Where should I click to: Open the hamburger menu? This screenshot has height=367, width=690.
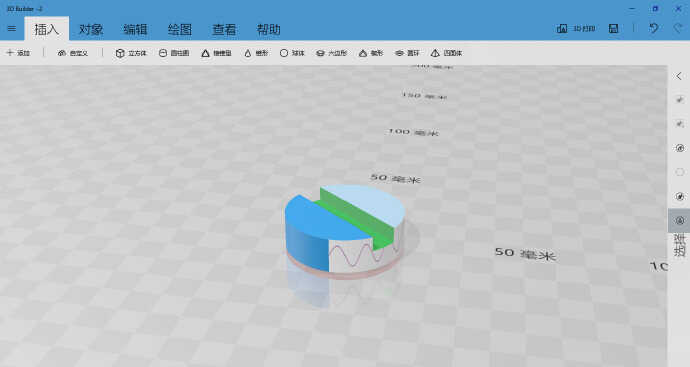(x=12, y=29)
